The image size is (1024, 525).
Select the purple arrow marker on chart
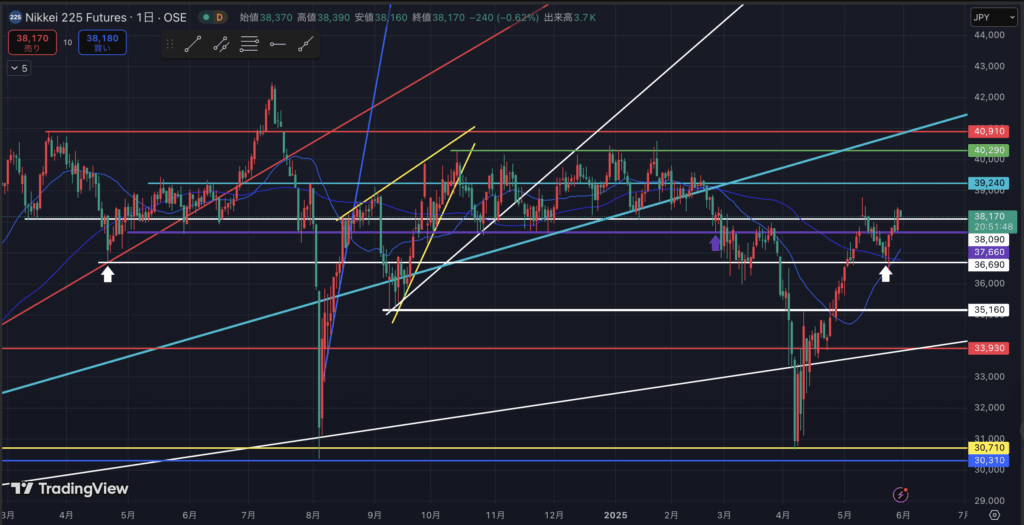[715, 244]
